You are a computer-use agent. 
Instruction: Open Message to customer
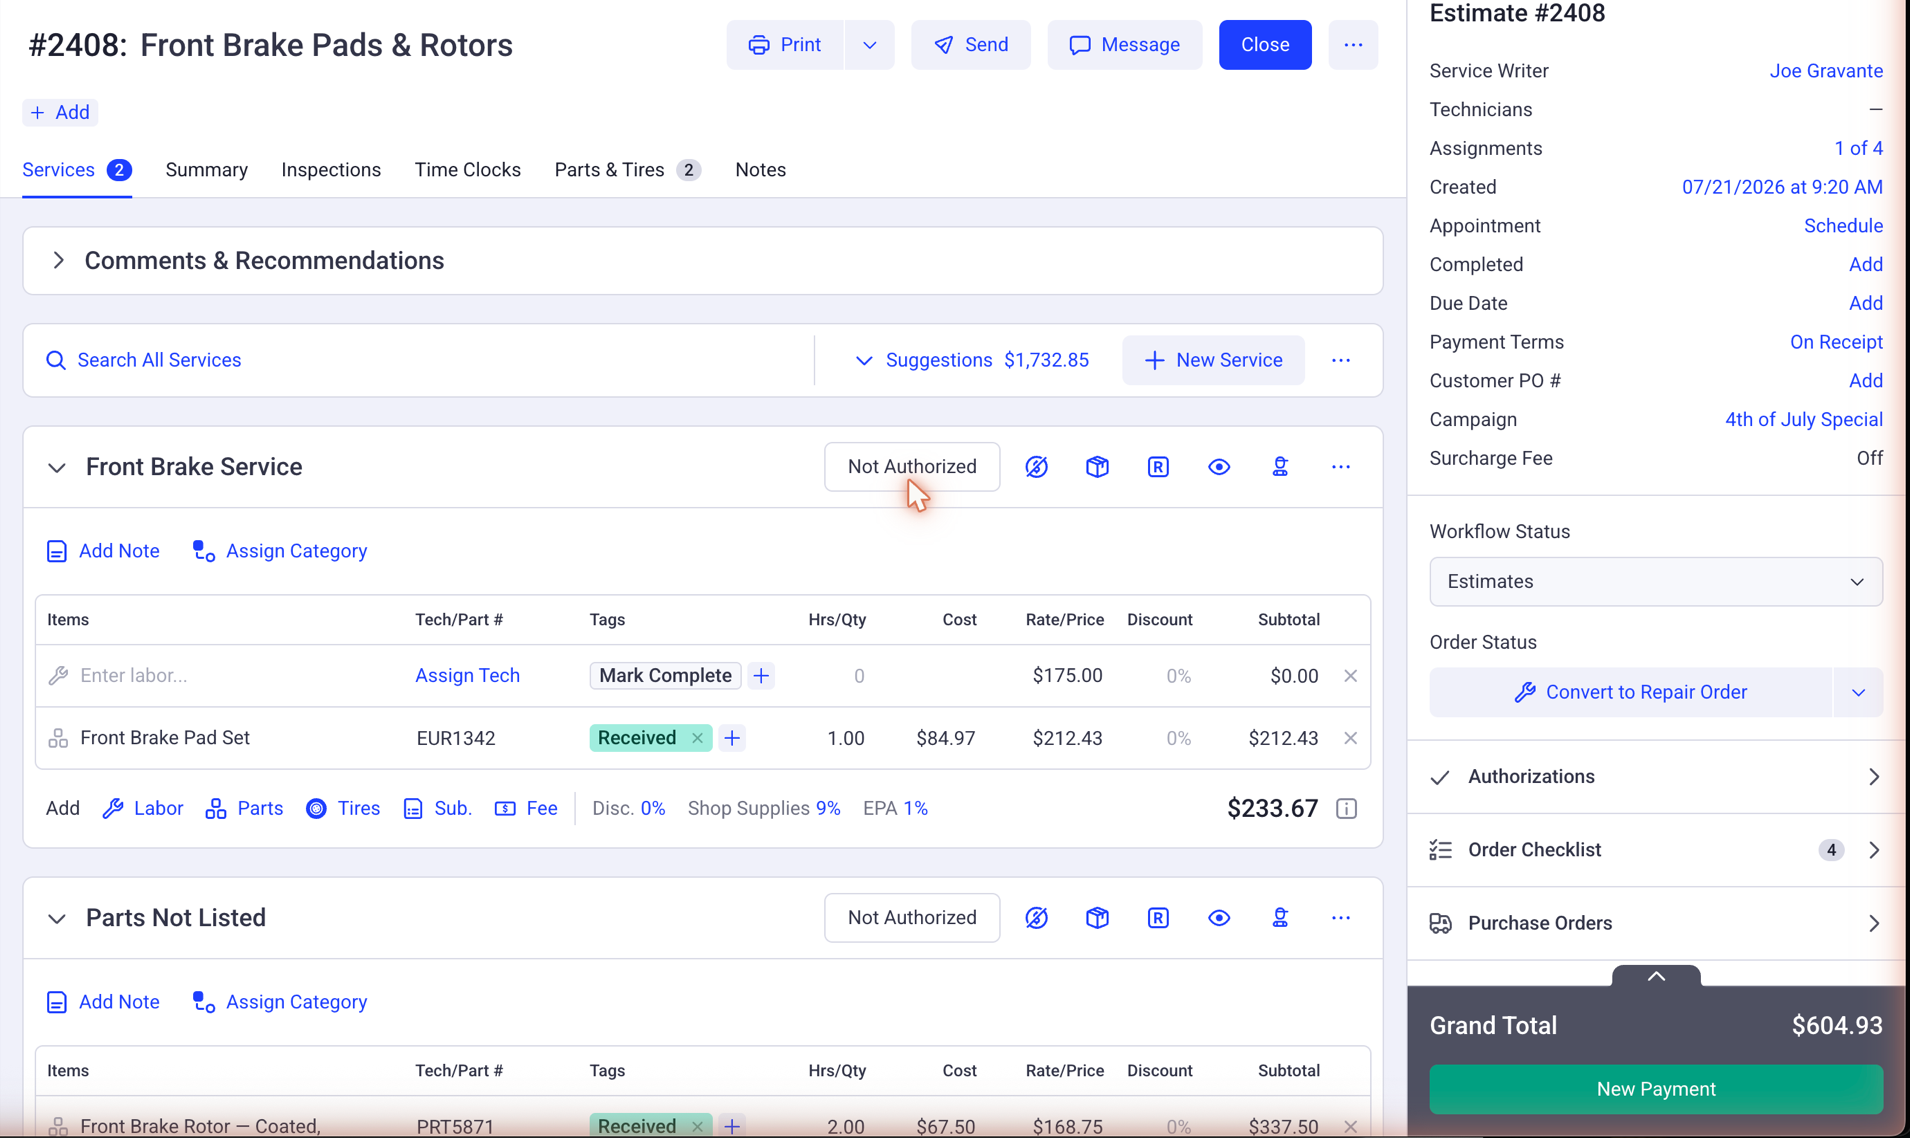(1125, 45)
